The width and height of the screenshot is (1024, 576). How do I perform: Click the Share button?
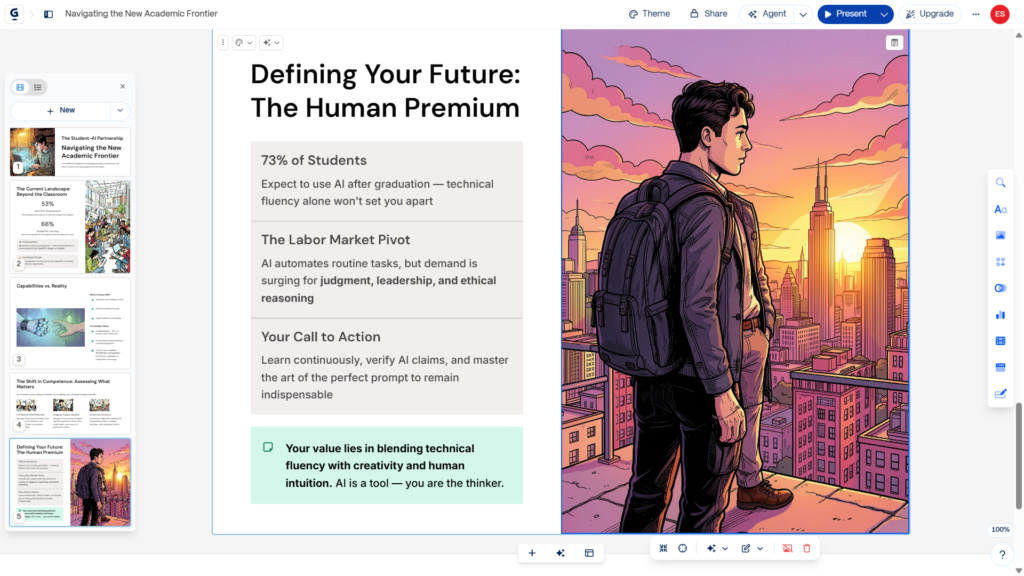tap(709, 14)
